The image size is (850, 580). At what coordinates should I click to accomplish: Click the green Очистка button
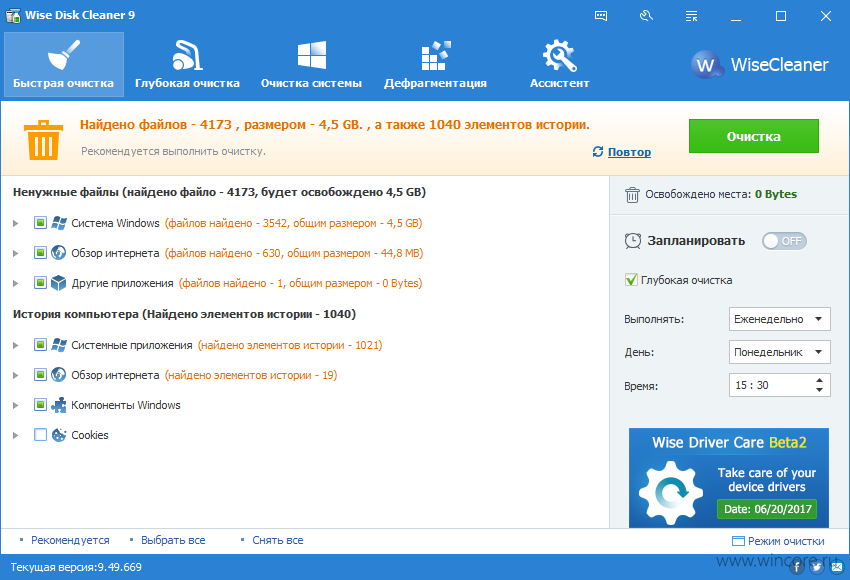(754, 136)
